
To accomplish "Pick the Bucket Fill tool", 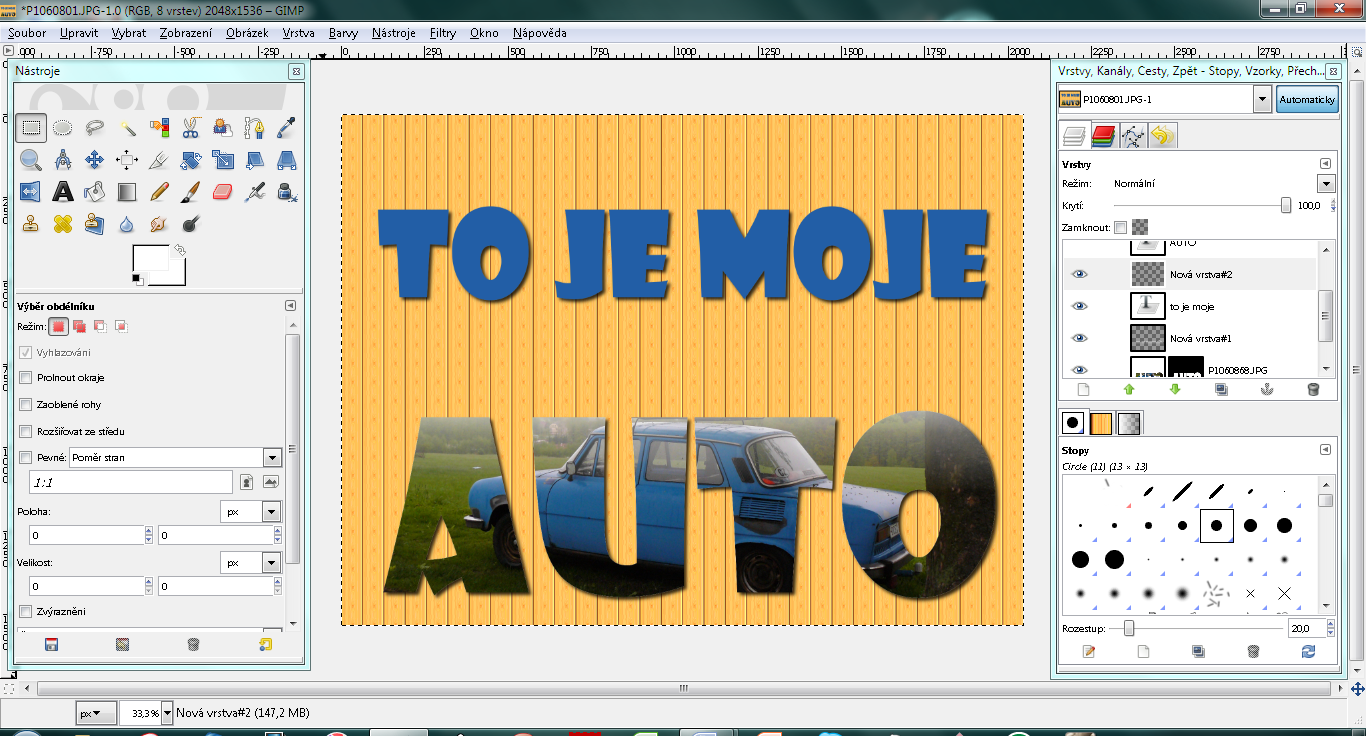I will point(95,191).
